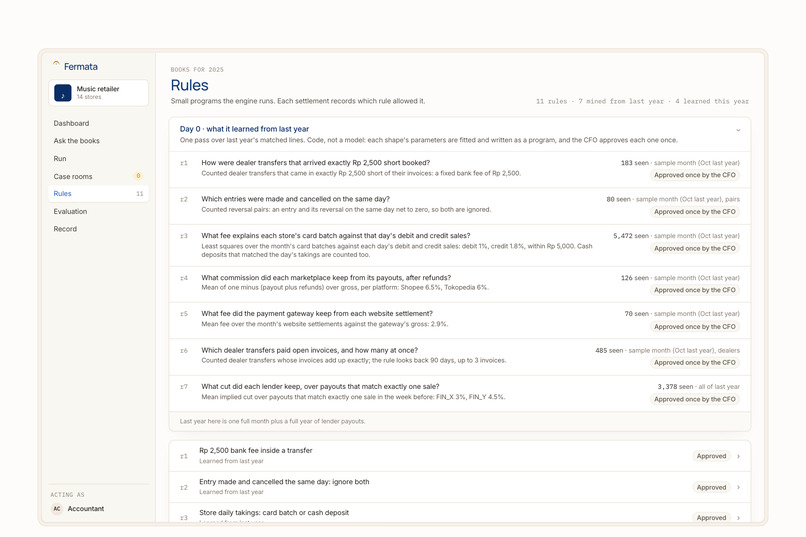Select rule about dealer transfers paying invoices

(460, 357)
